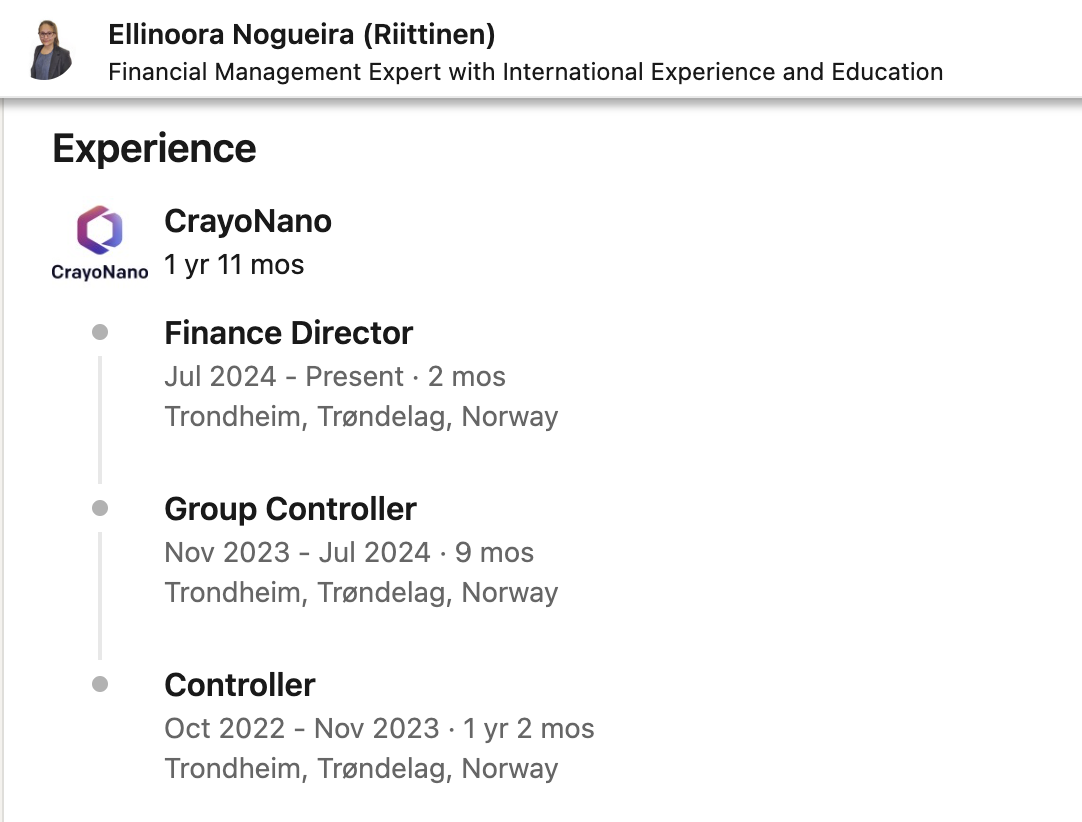Image resolution: width=1082 pixels, height=822 pixels.
Task: Click the Financial Management Expert headline text
Action: 525,72
